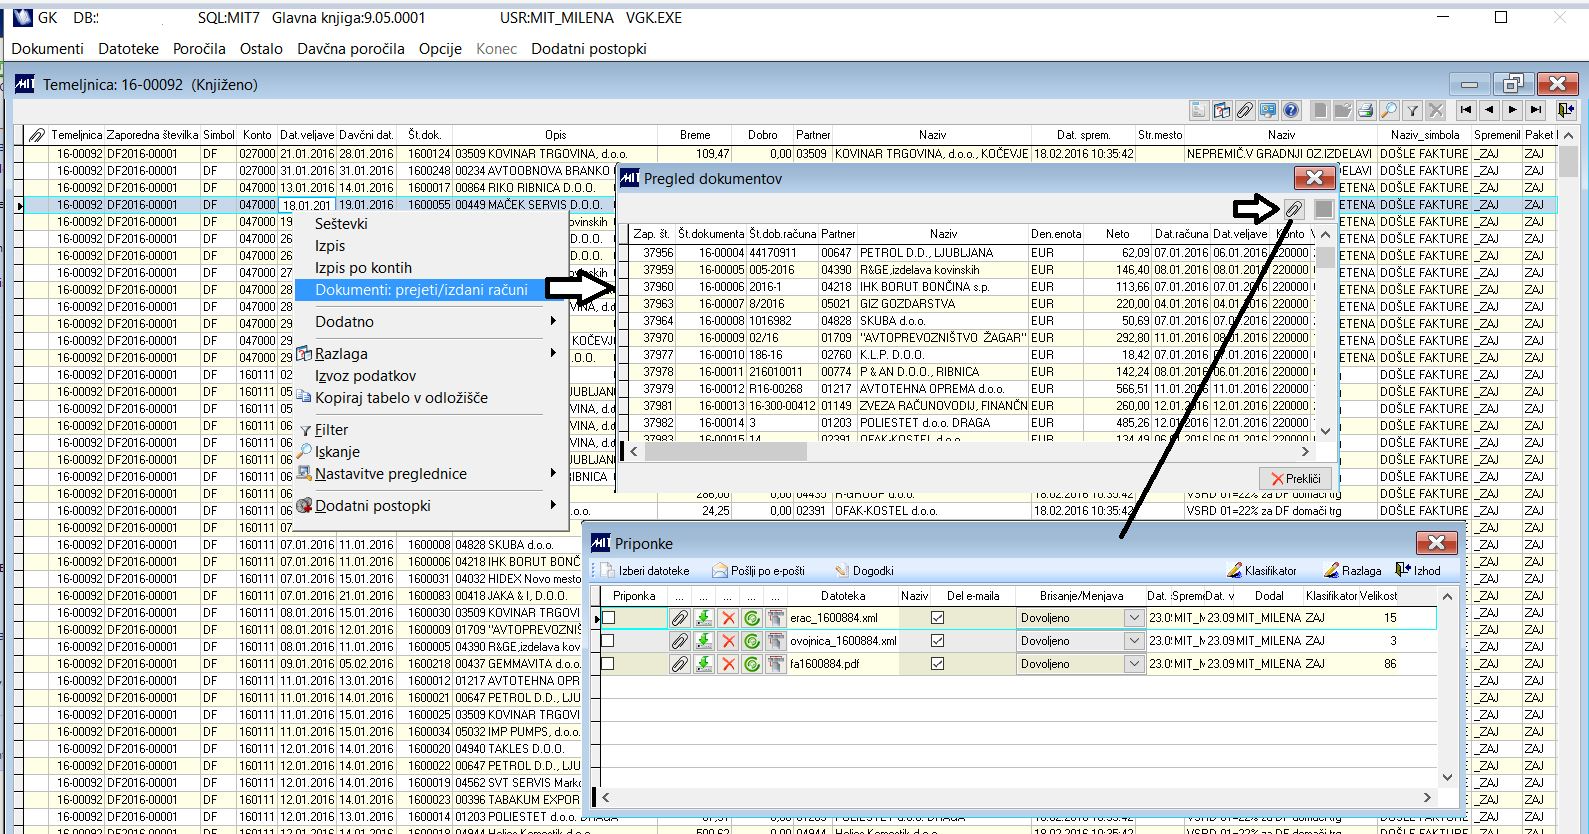The width and height of the screenshot is (1589, 834).
Task: Click green download icon for fa1600884.pdf row
Action: [x=704, y=664]
